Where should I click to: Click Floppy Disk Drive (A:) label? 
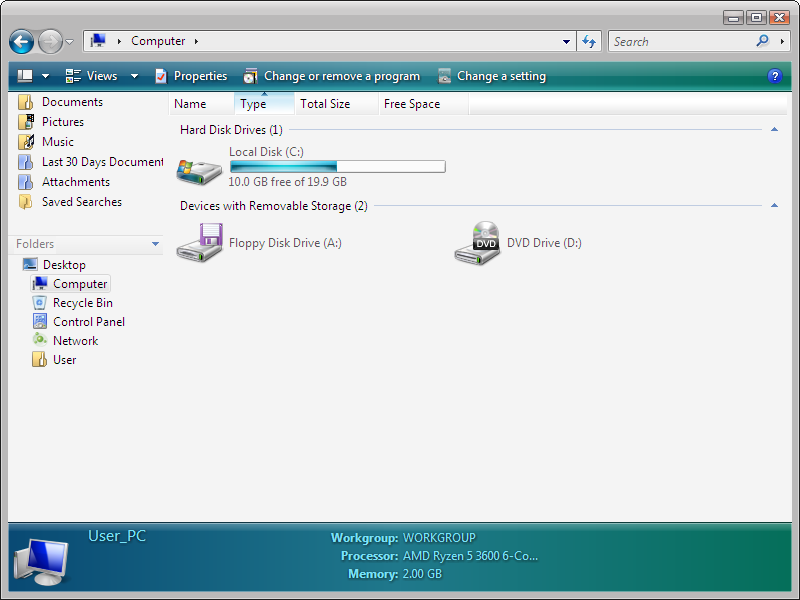[285, 243]
